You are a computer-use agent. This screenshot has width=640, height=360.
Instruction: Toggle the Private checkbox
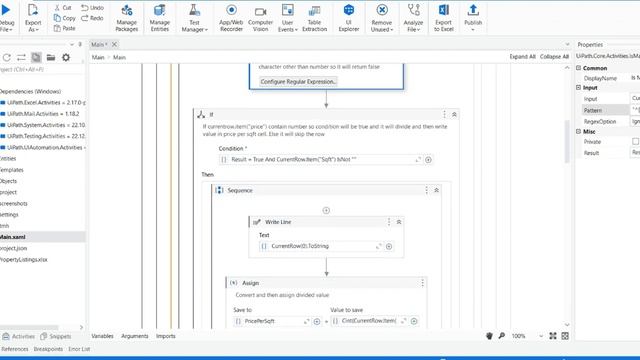click(636, 141)
